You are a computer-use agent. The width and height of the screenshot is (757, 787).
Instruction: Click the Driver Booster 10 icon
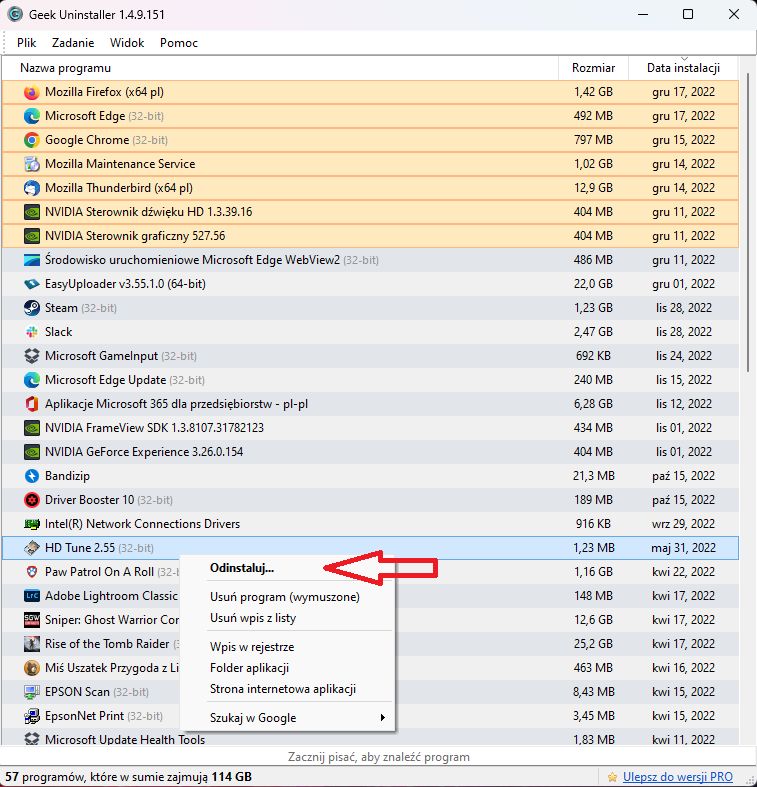click(32, 500)
